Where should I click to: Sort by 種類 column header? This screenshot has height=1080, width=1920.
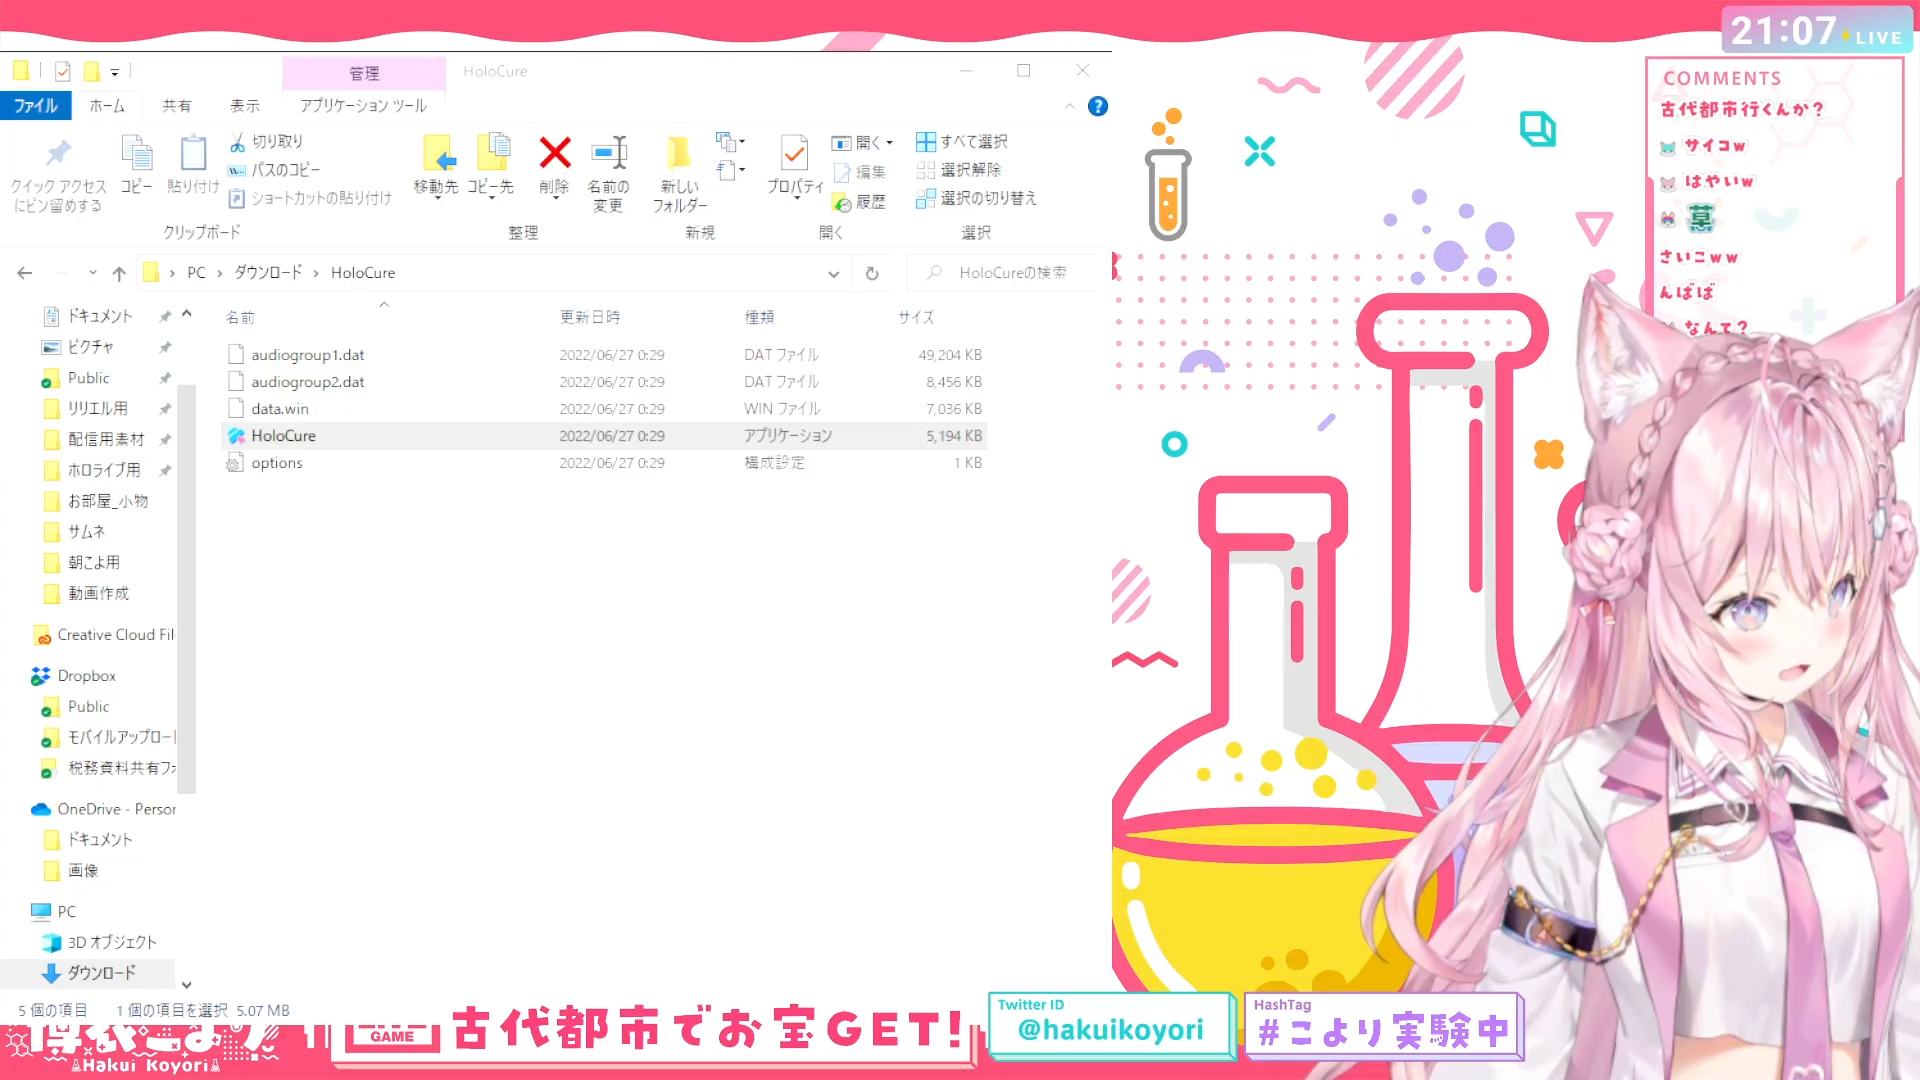(x=760, y=317)
